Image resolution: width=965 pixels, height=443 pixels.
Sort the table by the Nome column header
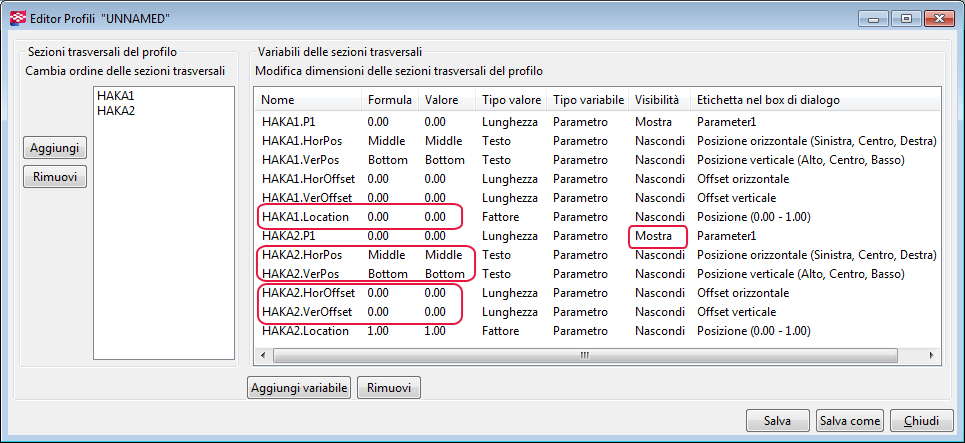point(279,100)
